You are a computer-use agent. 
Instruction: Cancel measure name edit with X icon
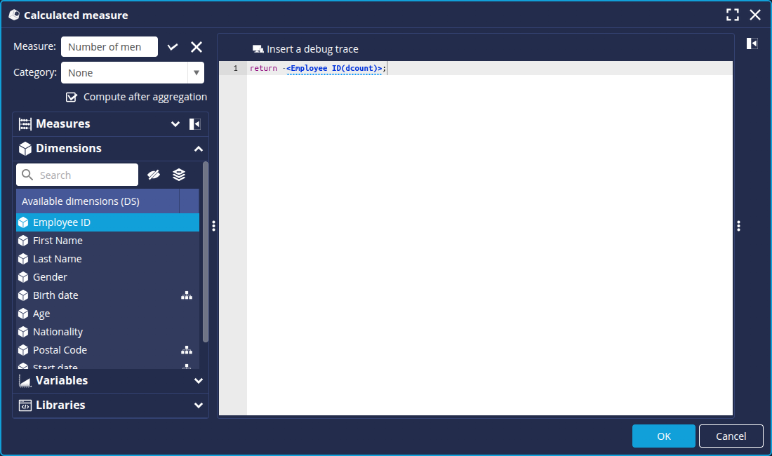coord(196,47)
